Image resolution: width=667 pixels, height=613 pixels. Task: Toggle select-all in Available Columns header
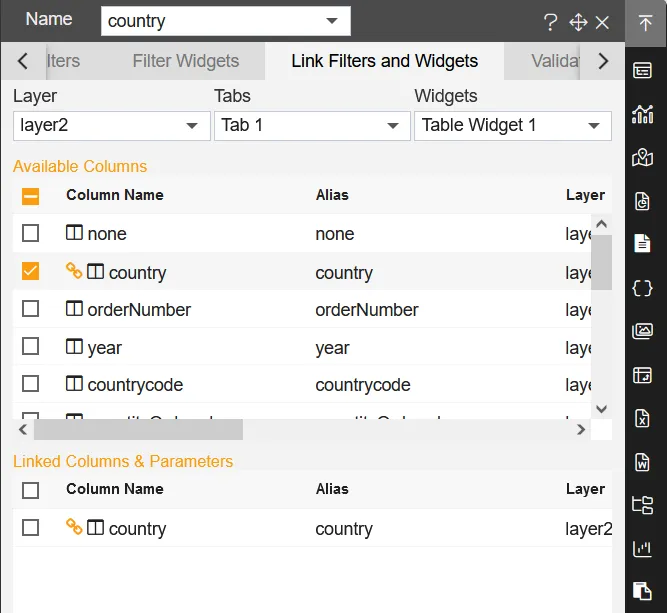(x=31, y=196)
